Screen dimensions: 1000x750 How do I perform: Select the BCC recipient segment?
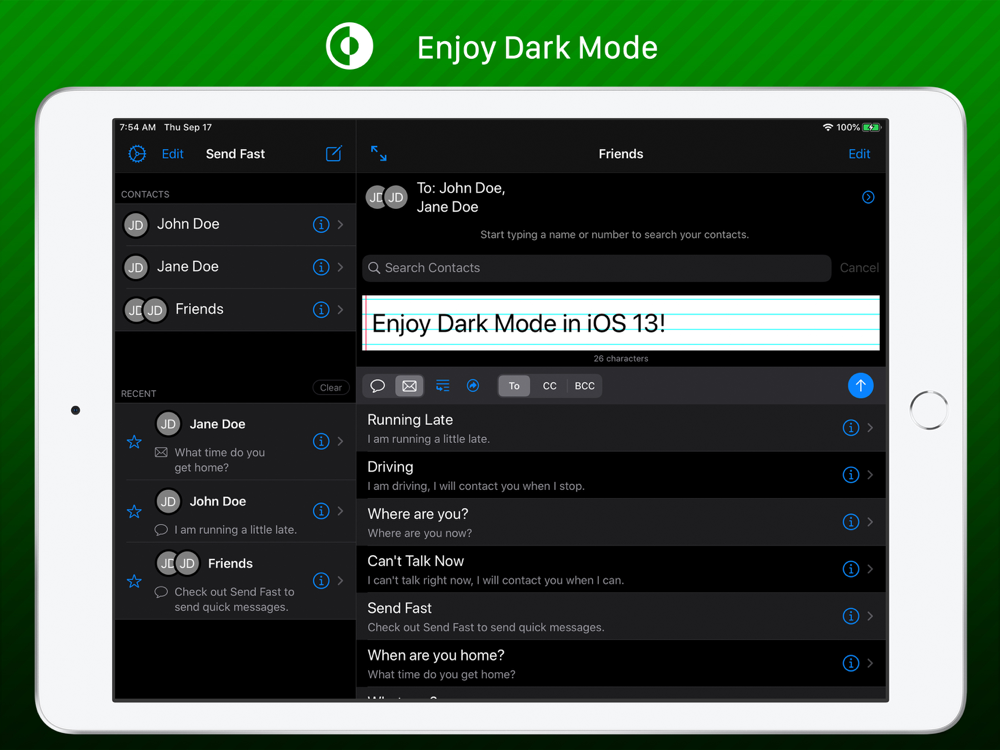[584, 386]
